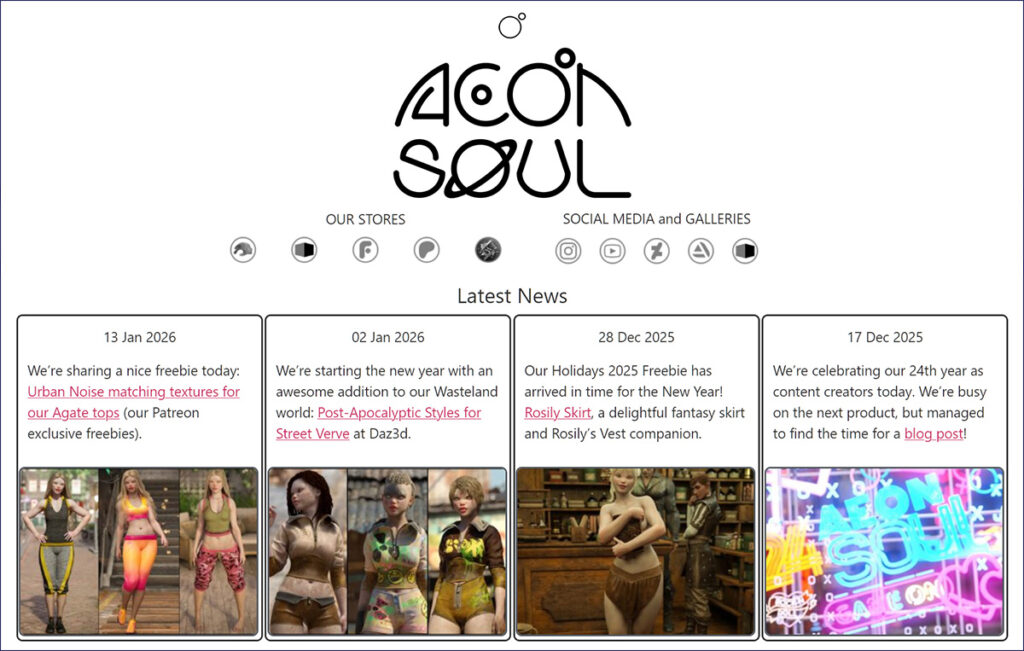Click the cube icon under Social Media and Galleries

tap(745, 251)
